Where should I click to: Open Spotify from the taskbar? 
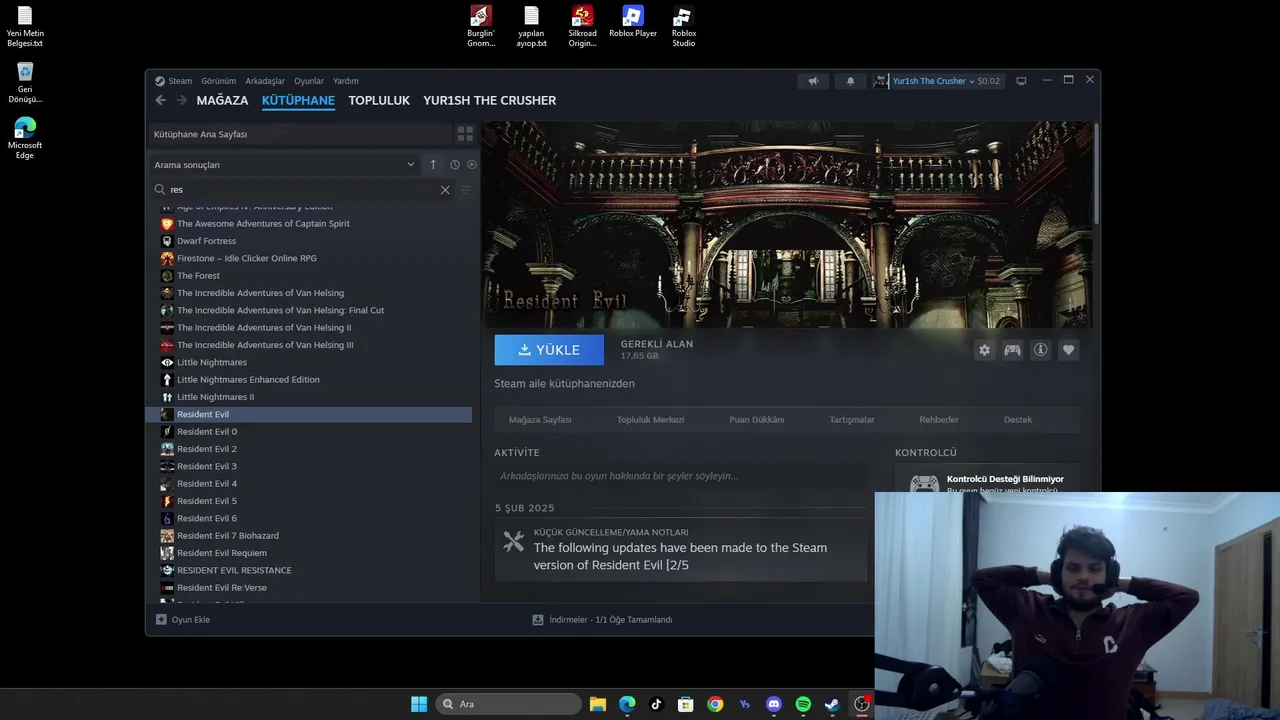click(803, 704)
